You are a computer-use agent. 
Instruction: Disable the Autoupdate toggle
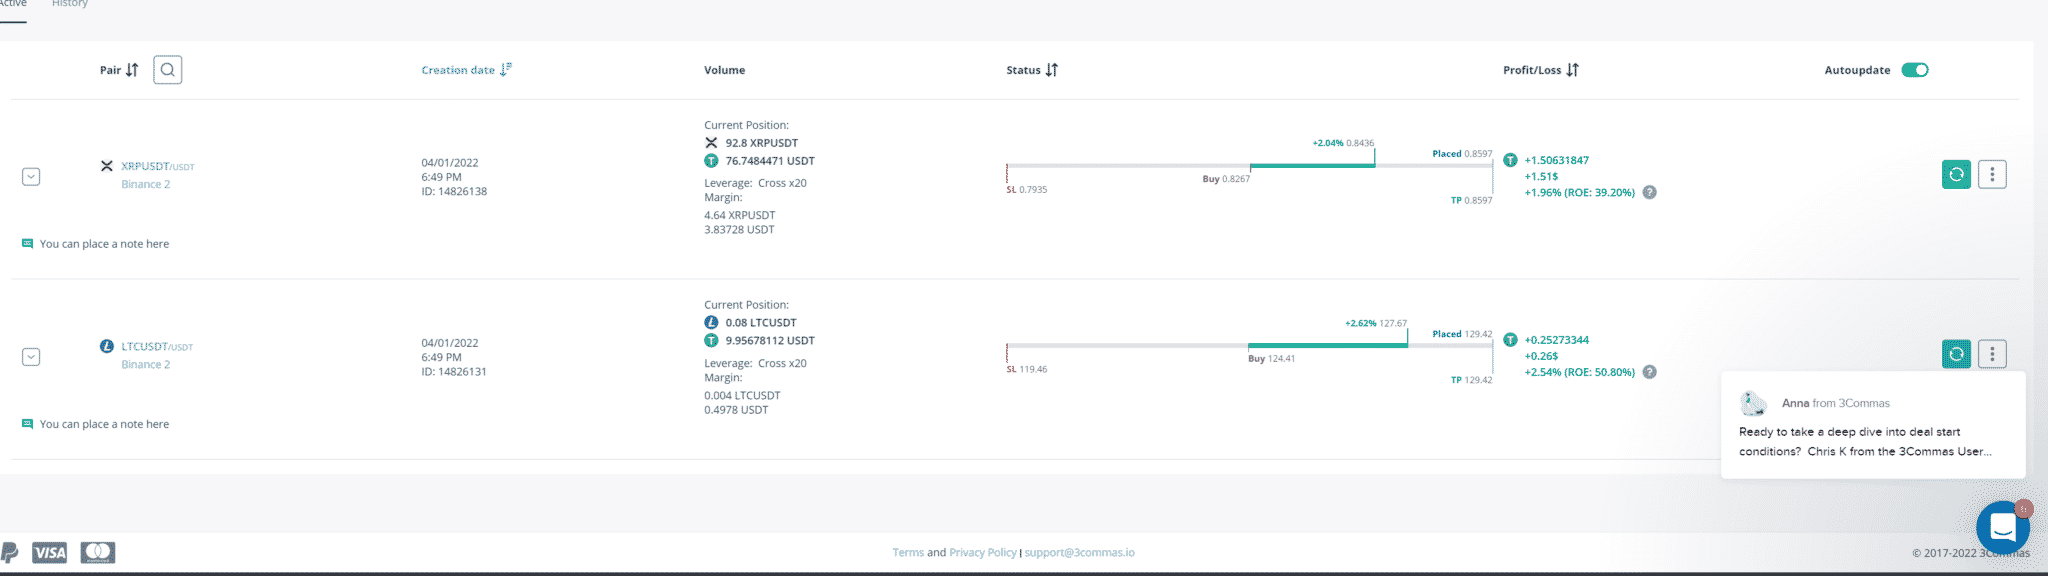[x=1915, y=70]
